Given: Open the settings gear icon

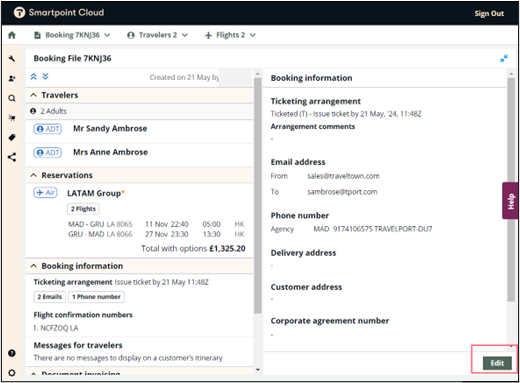Looking at the screenshot, I should (12, 373).
